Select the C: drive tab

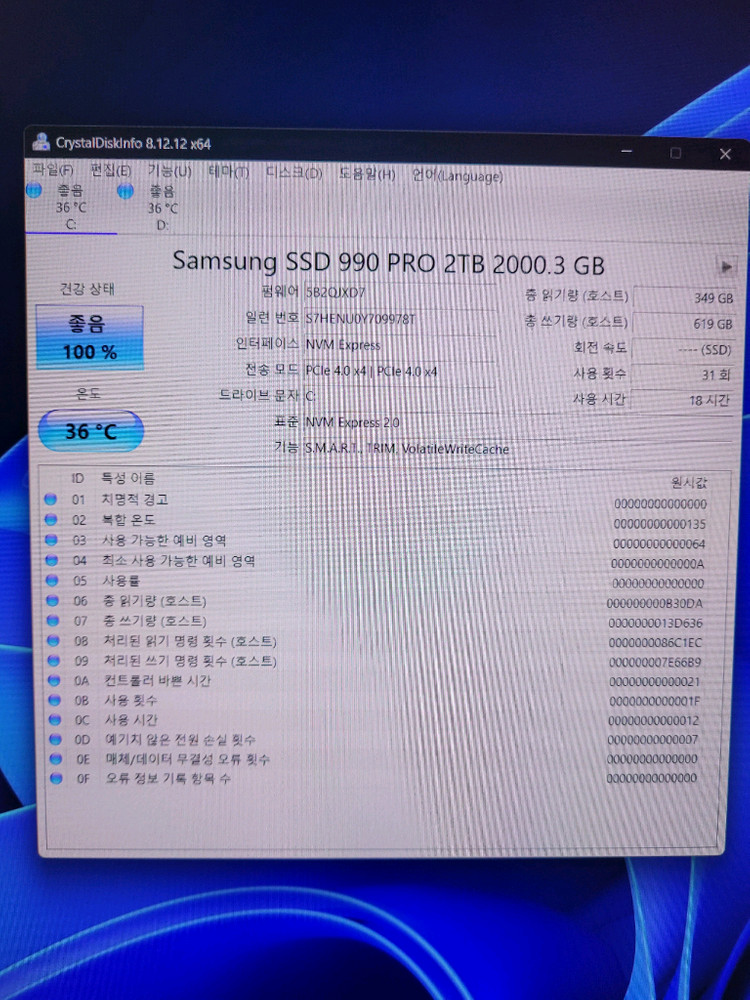click(70, 207)
